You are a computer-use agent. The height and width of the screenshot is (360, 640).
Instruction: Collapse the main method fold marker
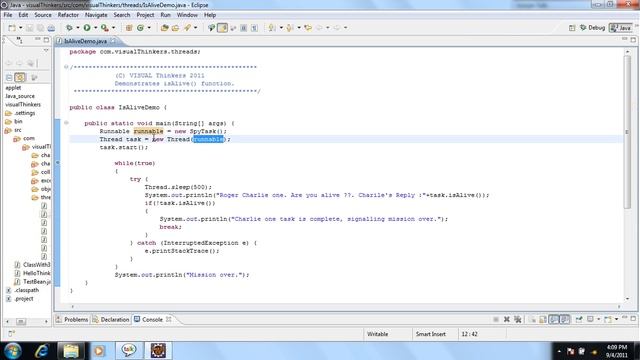pos(66,123)
